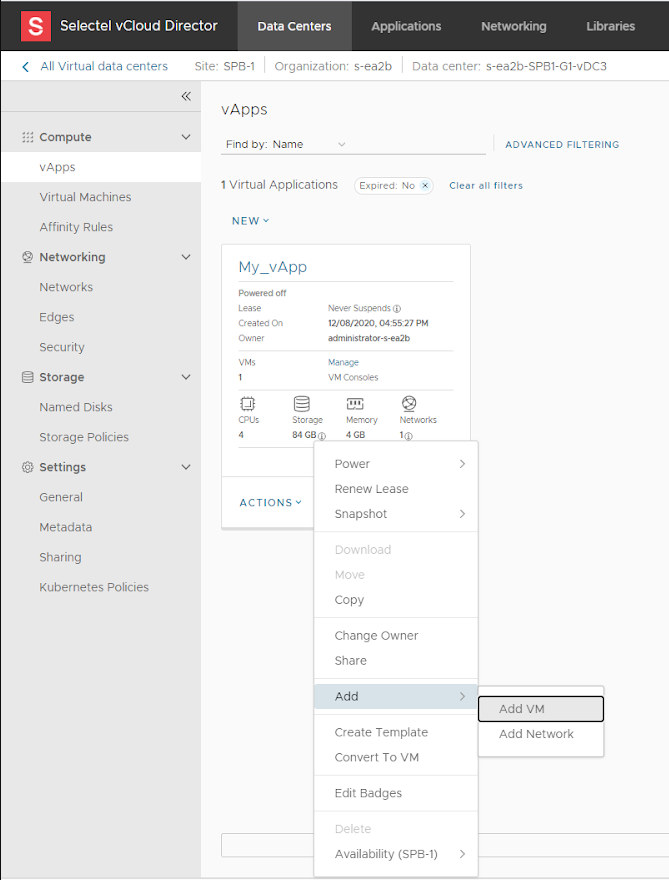Expand the Snapshot submenu
The image size is (669, 880).
[396, 514]
